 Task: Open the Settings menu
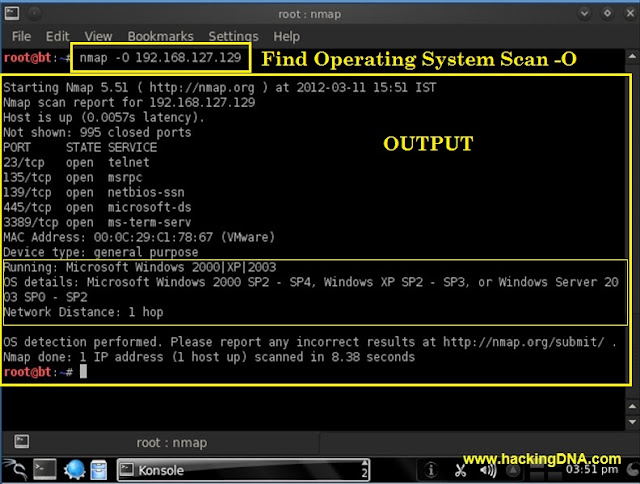point(233,37)
